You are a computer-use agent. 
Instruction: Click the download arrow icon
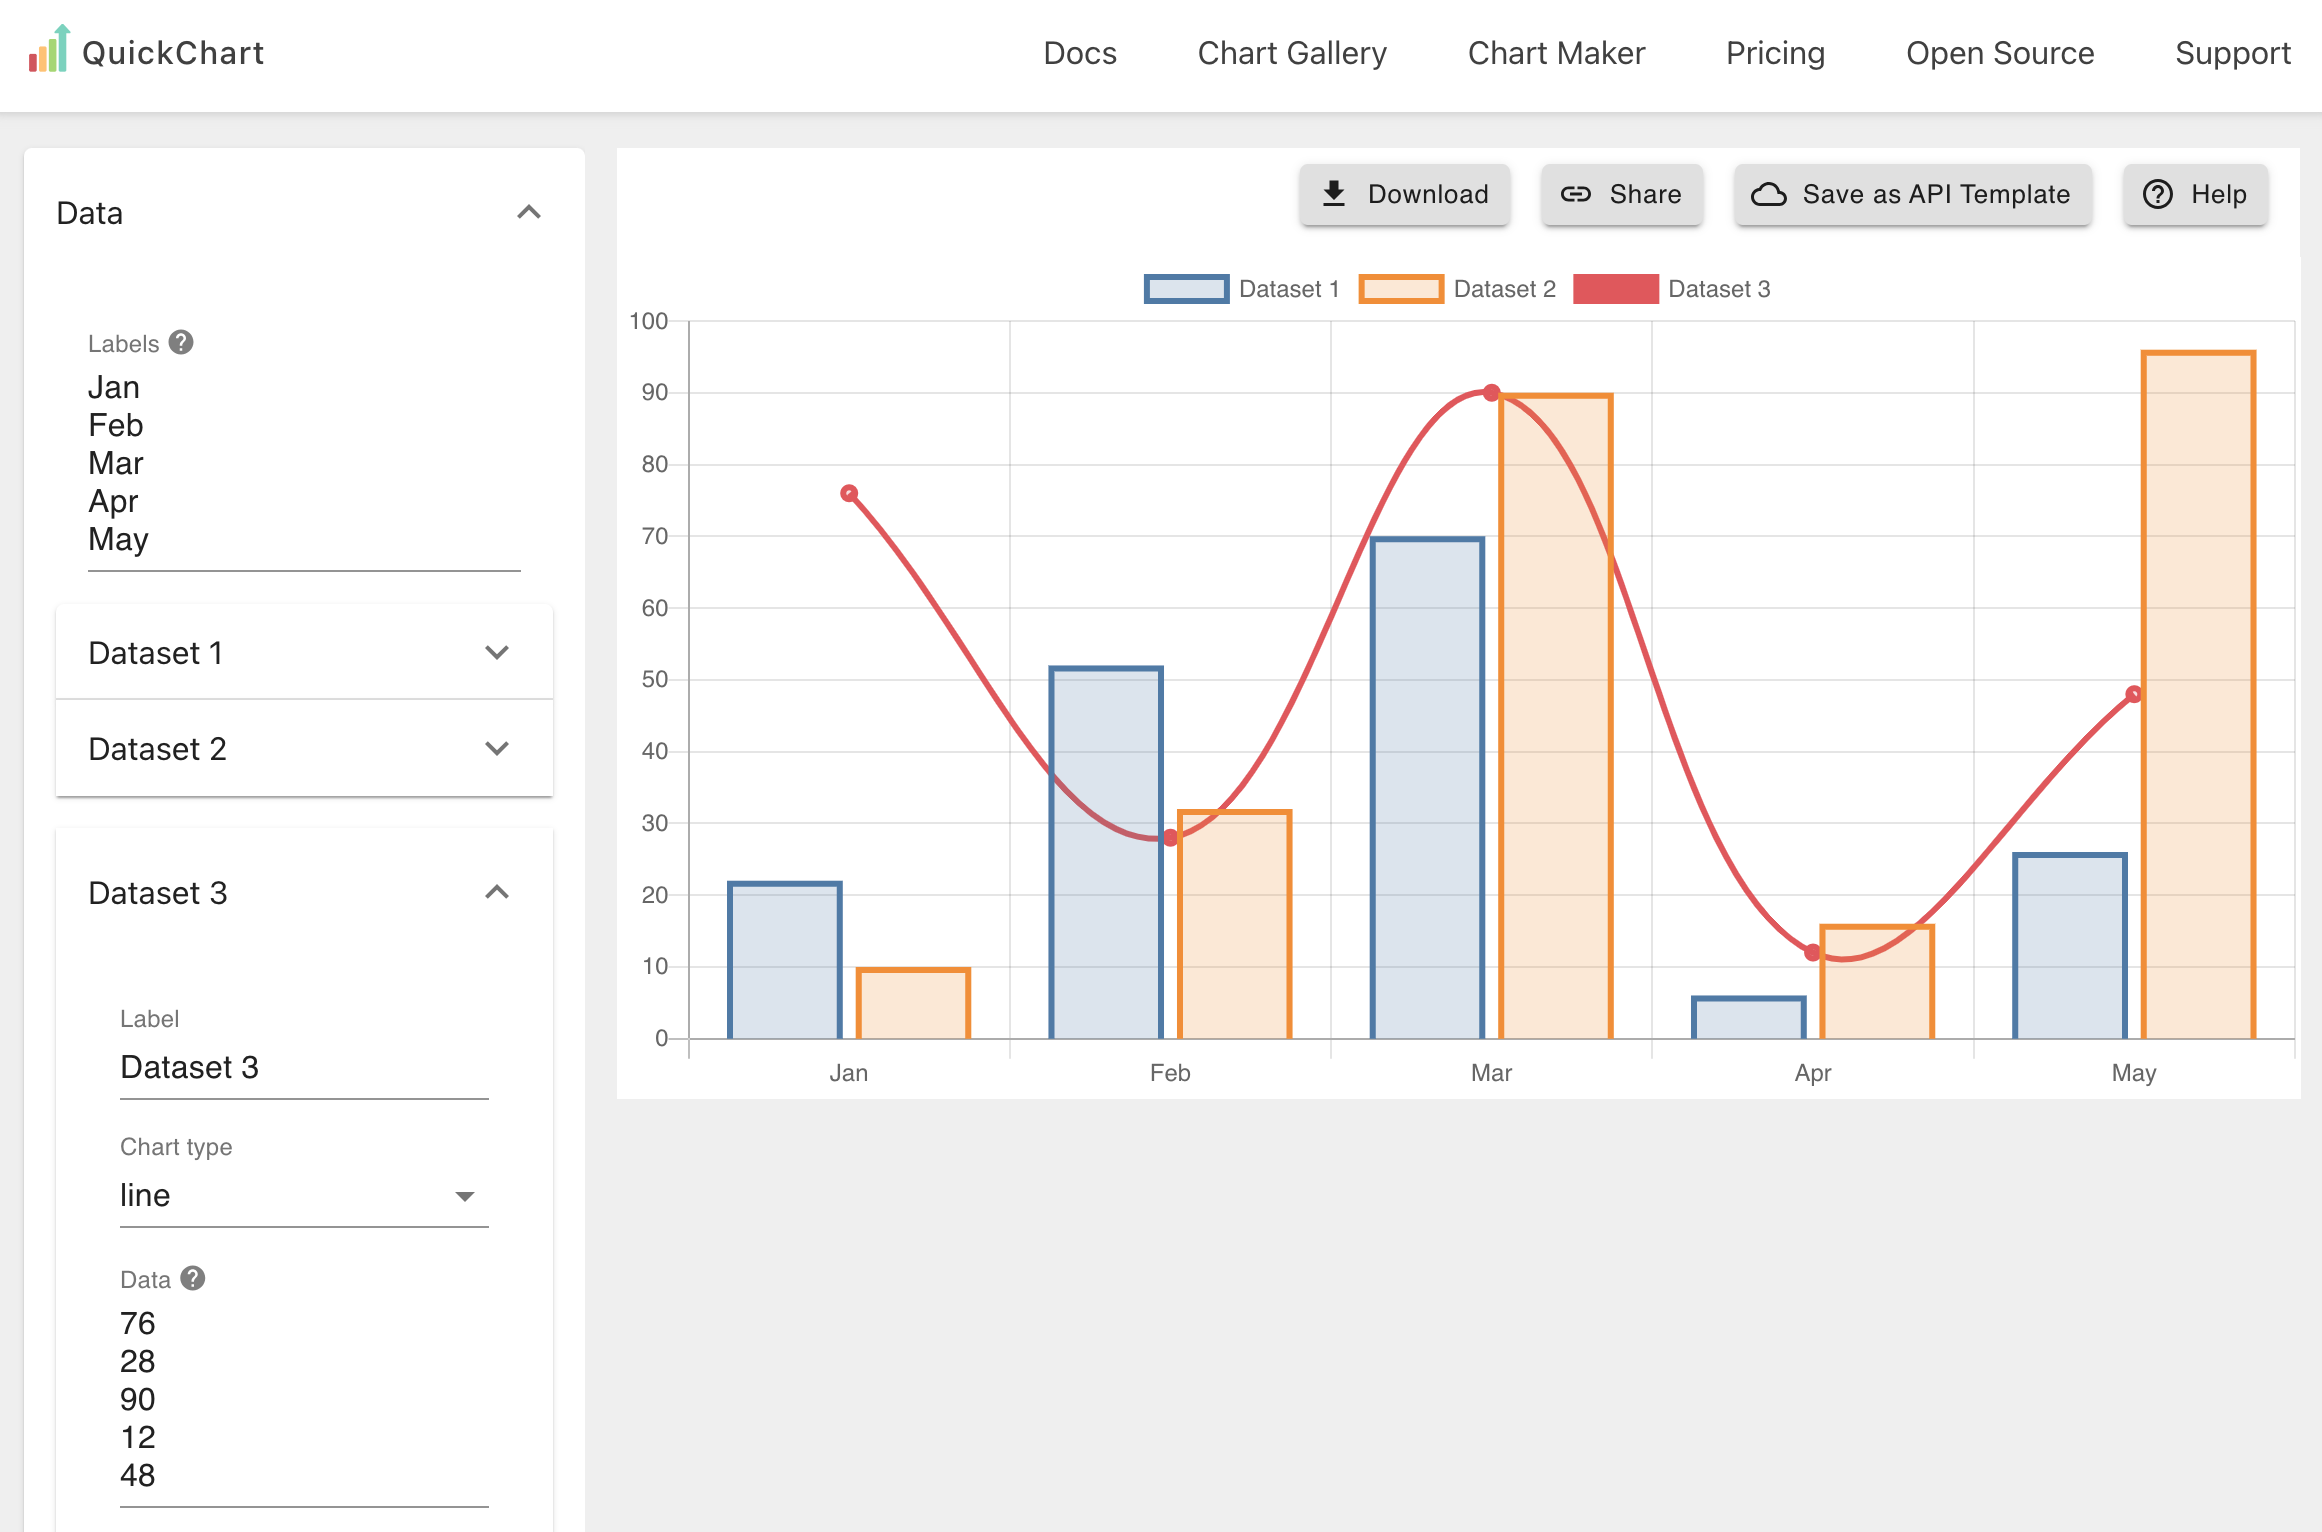click(x=1334, y=194)
